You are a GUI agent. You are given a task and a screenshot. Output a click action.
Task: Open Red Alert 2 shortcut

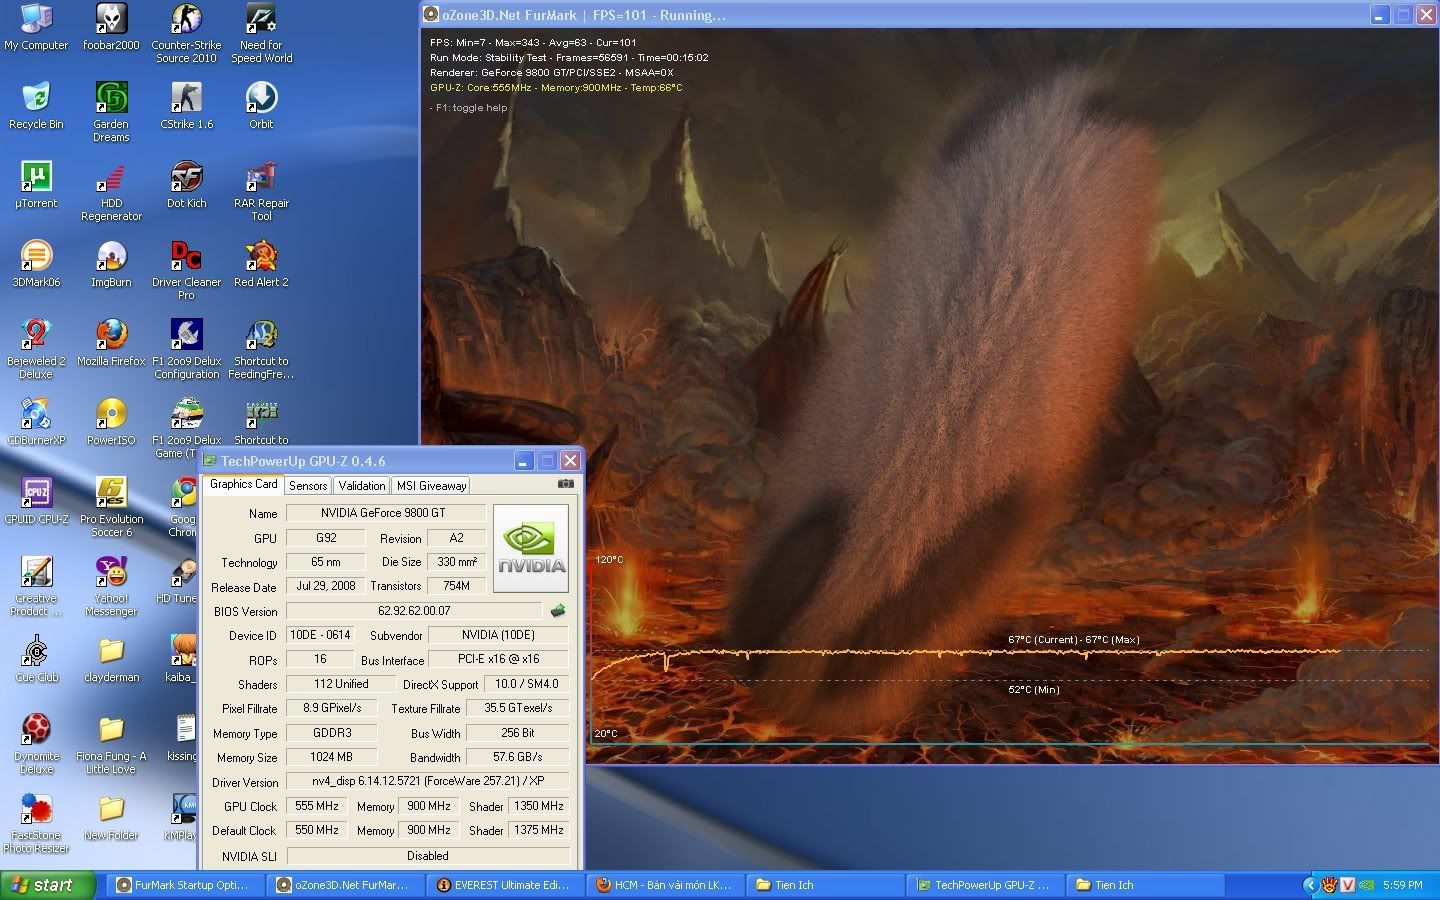(x=261, y=264)
